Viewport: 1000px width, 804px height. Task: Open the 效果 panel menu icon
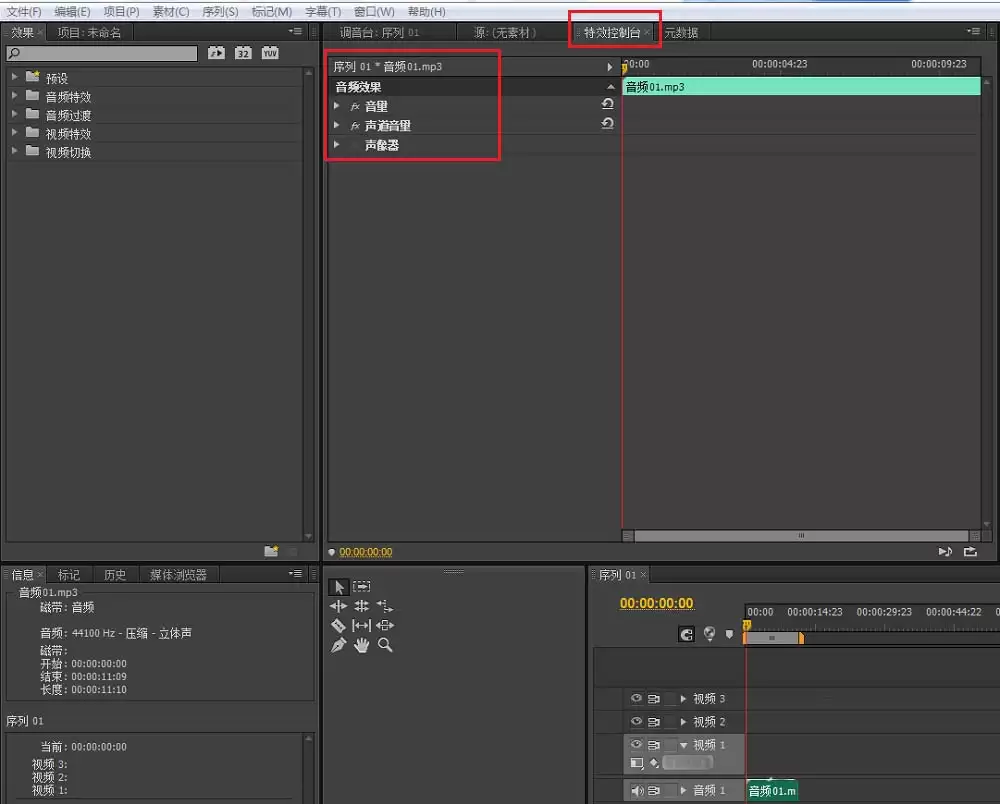click(x=294, y=31)
